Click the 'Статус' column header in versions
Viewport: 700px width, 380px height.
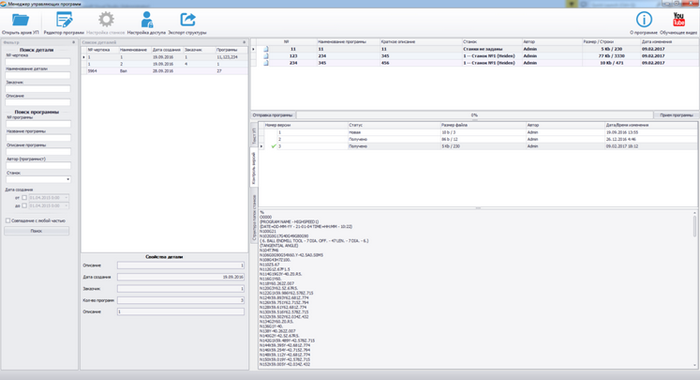click(x=394, y=125)
